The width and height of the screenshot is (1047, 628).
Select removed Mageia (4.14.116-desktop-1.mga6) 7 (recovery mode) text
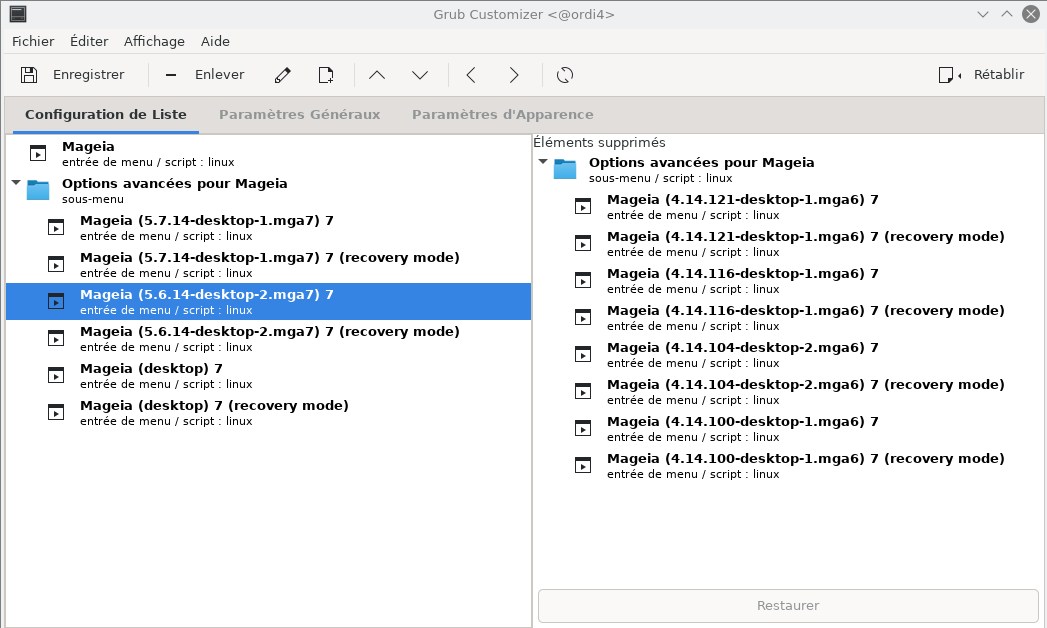[806, 311]
